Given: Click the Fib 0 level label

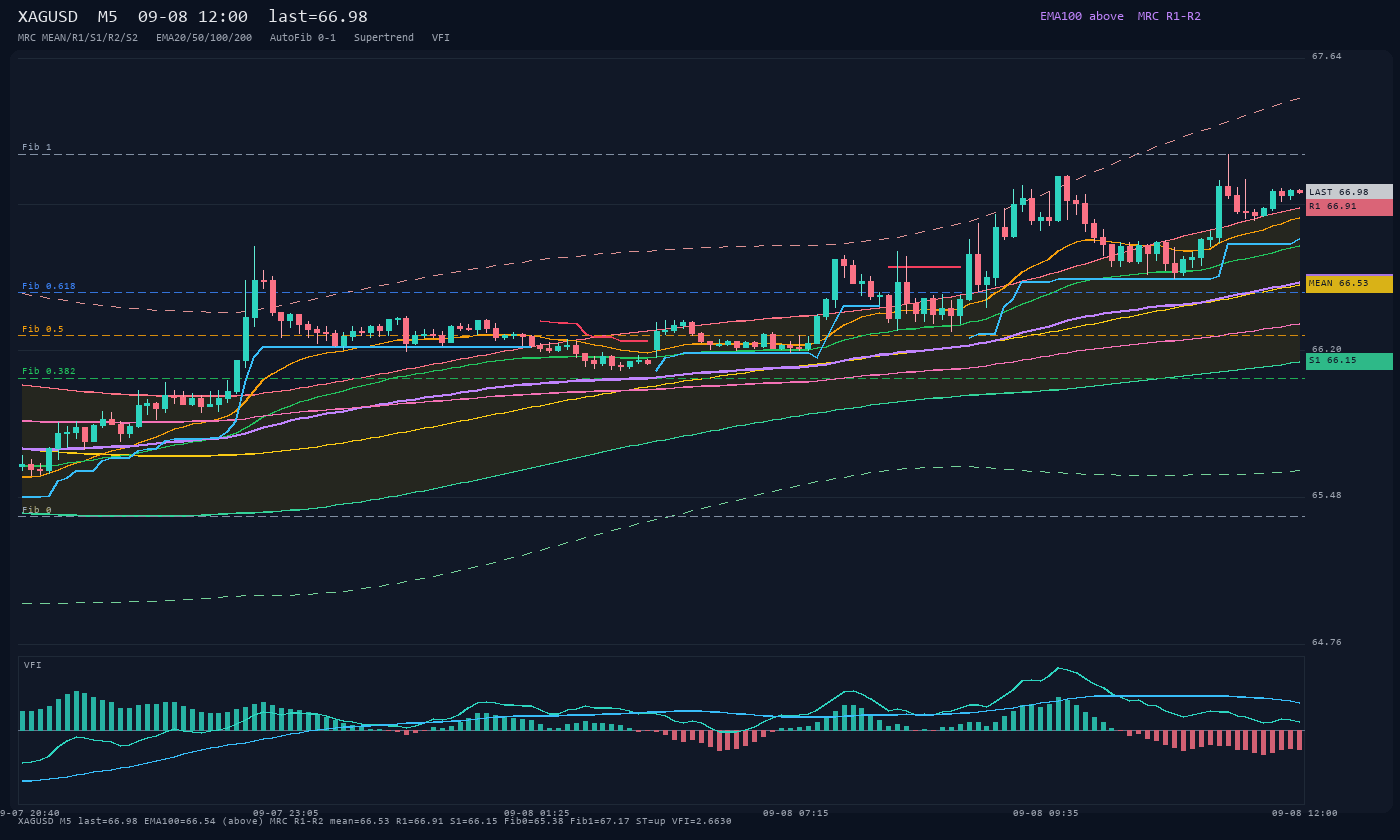Looking at the screenshot, I should (37, 510).
